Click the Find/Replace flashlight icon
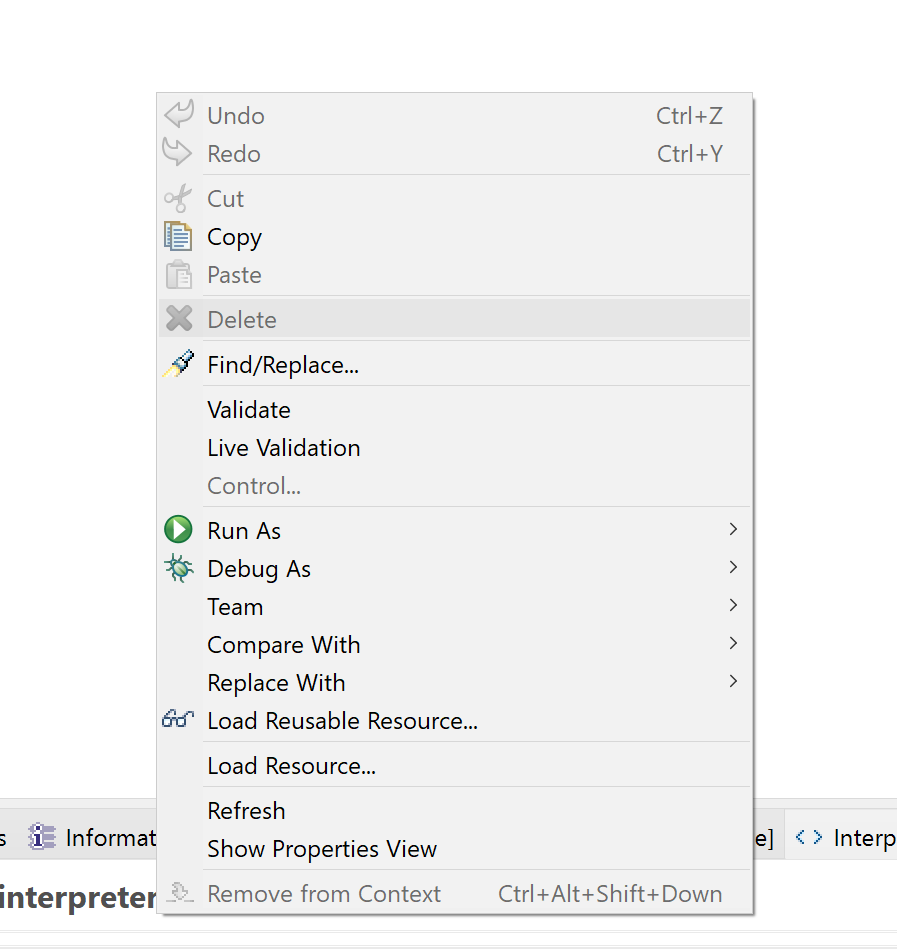Image resolution: width=897 pixels, height=949 pixels. click(178, 365)
